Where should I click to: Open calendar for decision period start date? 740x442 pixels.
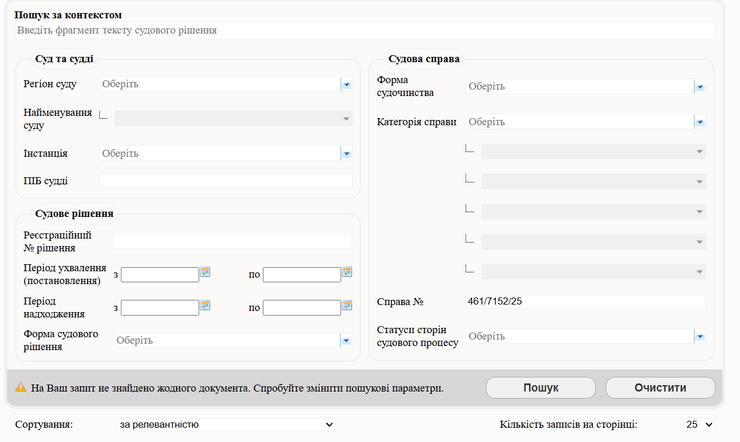[x=205, y=272]
